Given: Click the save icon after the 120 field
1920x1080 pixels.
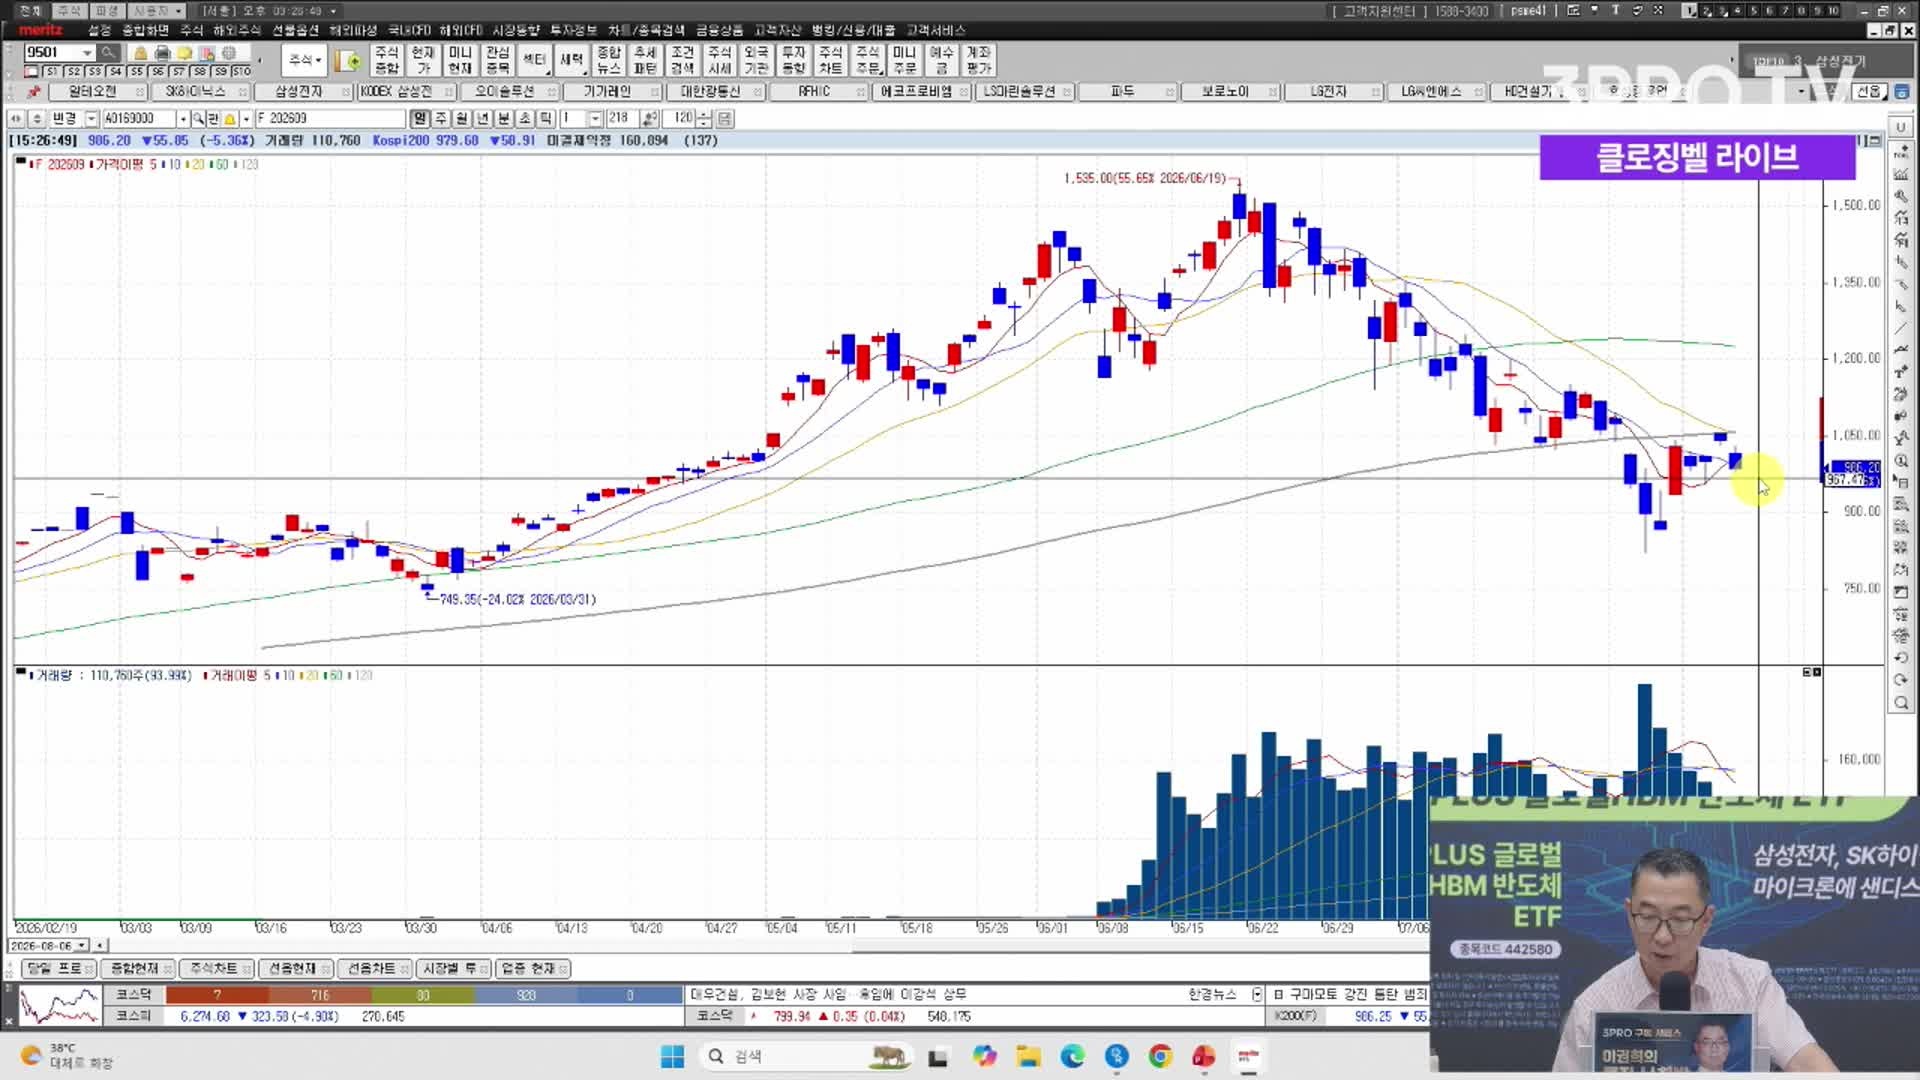Looking at the screenshot, I should click(725, 118).
